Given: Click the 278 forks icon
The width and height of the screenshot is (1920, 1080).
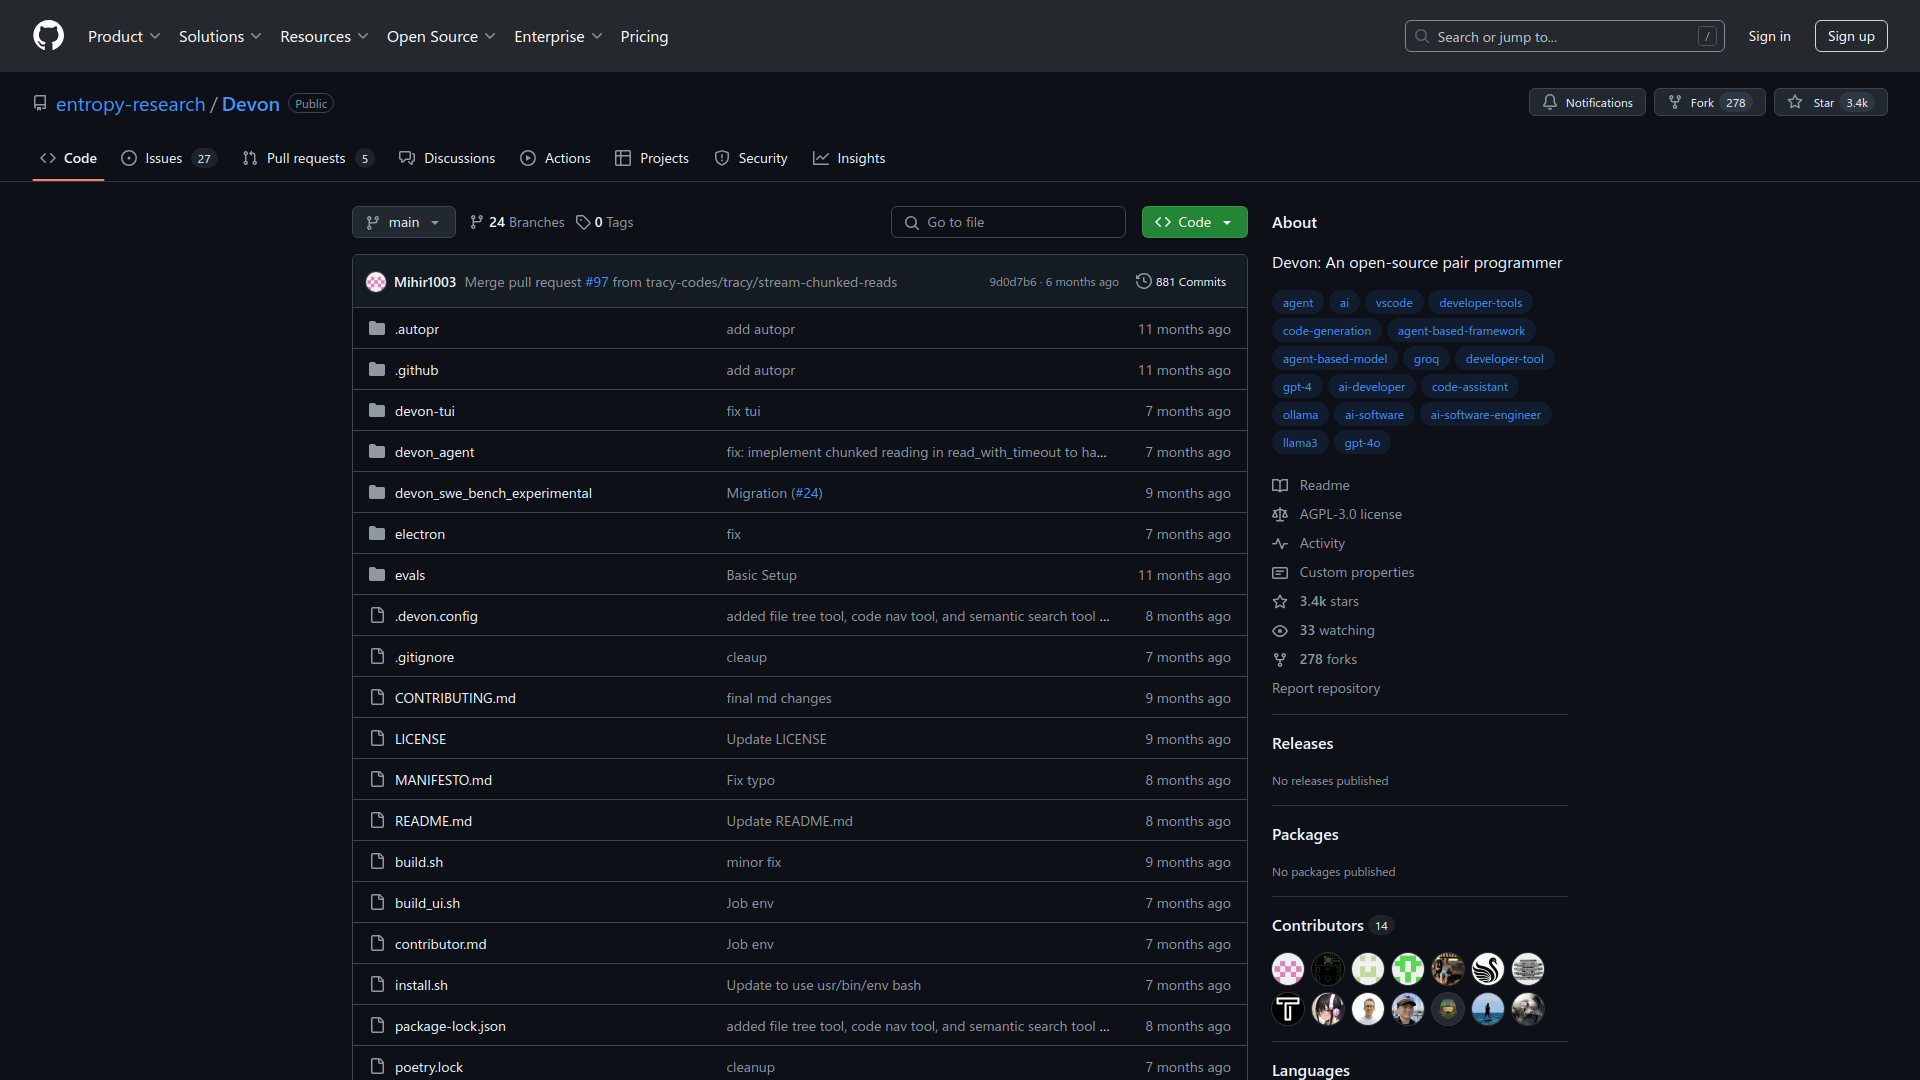Looking at the screenshot, I should tap(1280, 659).
